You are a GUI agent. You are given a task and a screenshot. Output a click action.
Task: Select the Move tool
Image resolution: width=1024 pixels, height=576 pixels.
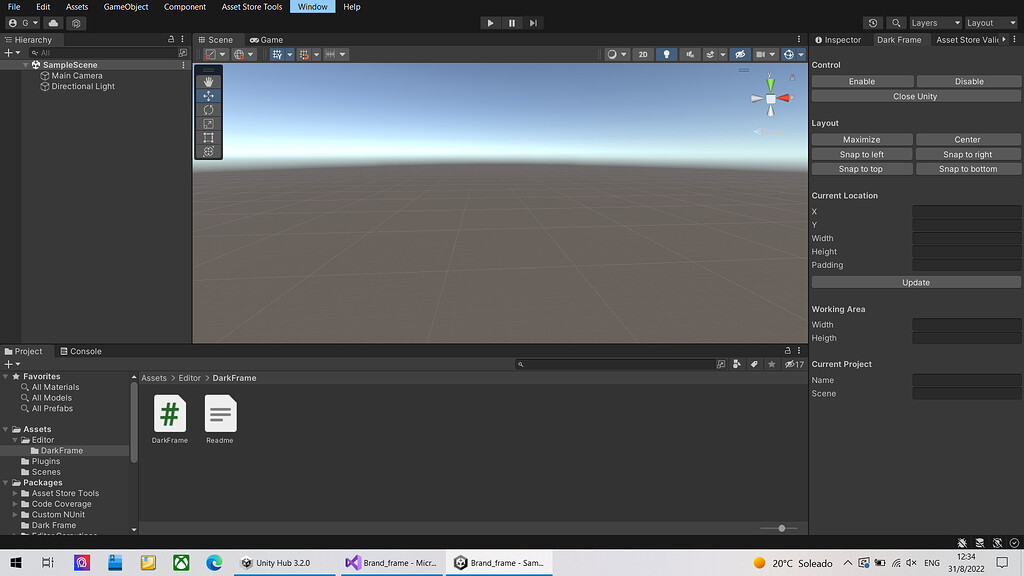208,95
